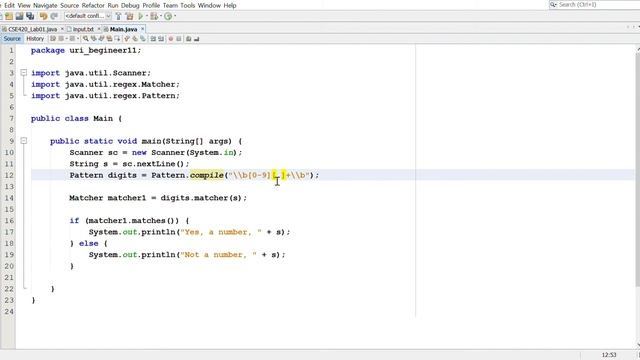This screenshot has width=640, height=360.
Task: Click the Clean and Build Project icon
Action: [x=129, y=16]
